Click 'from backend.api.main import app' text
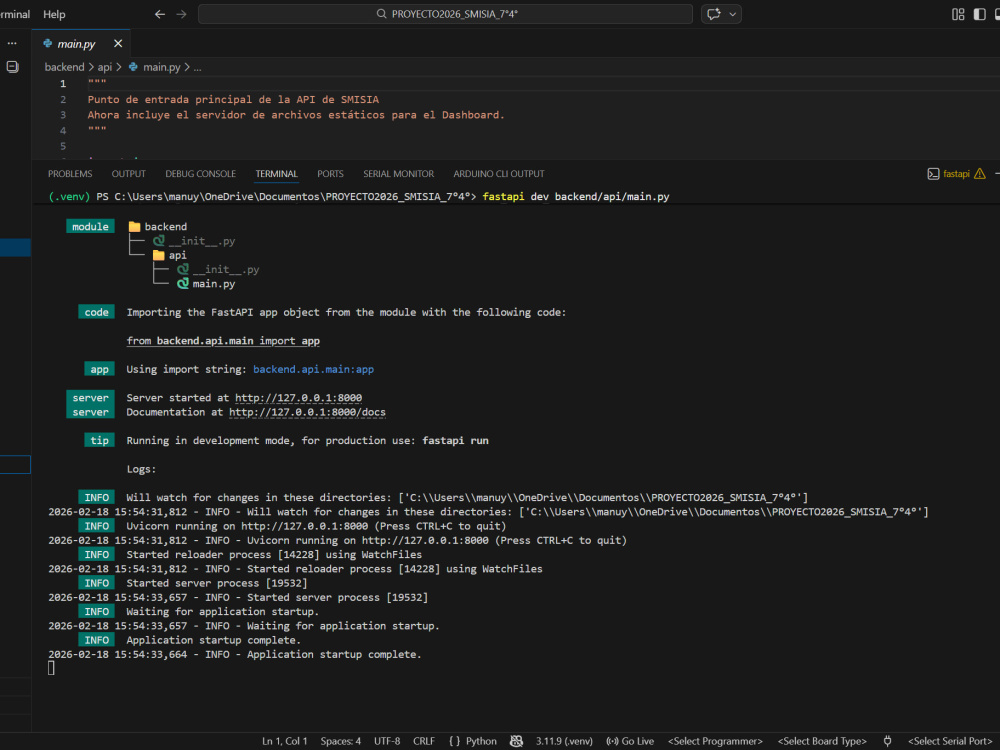The image size is (1000, 750). click(223, 341)
